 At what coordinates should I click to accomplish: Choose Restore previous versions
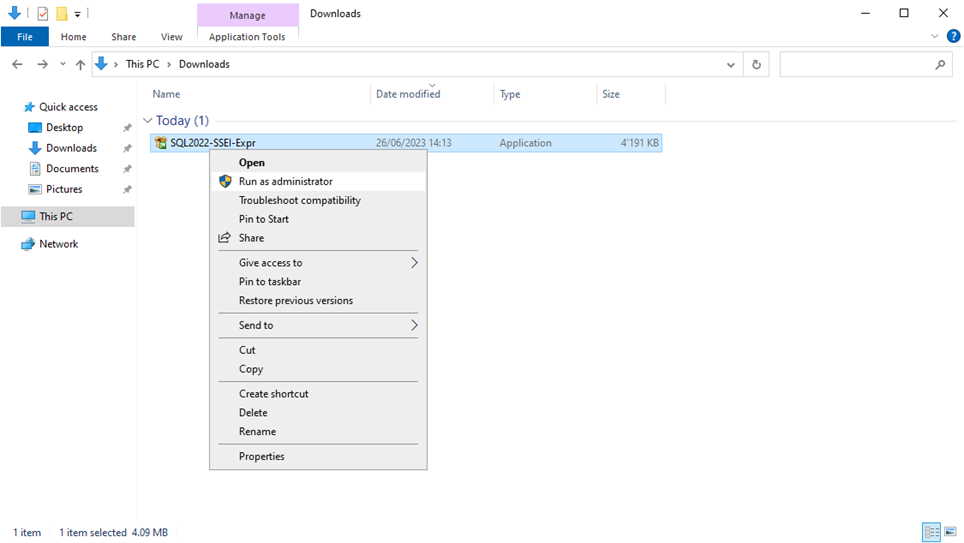click(317, 301)
